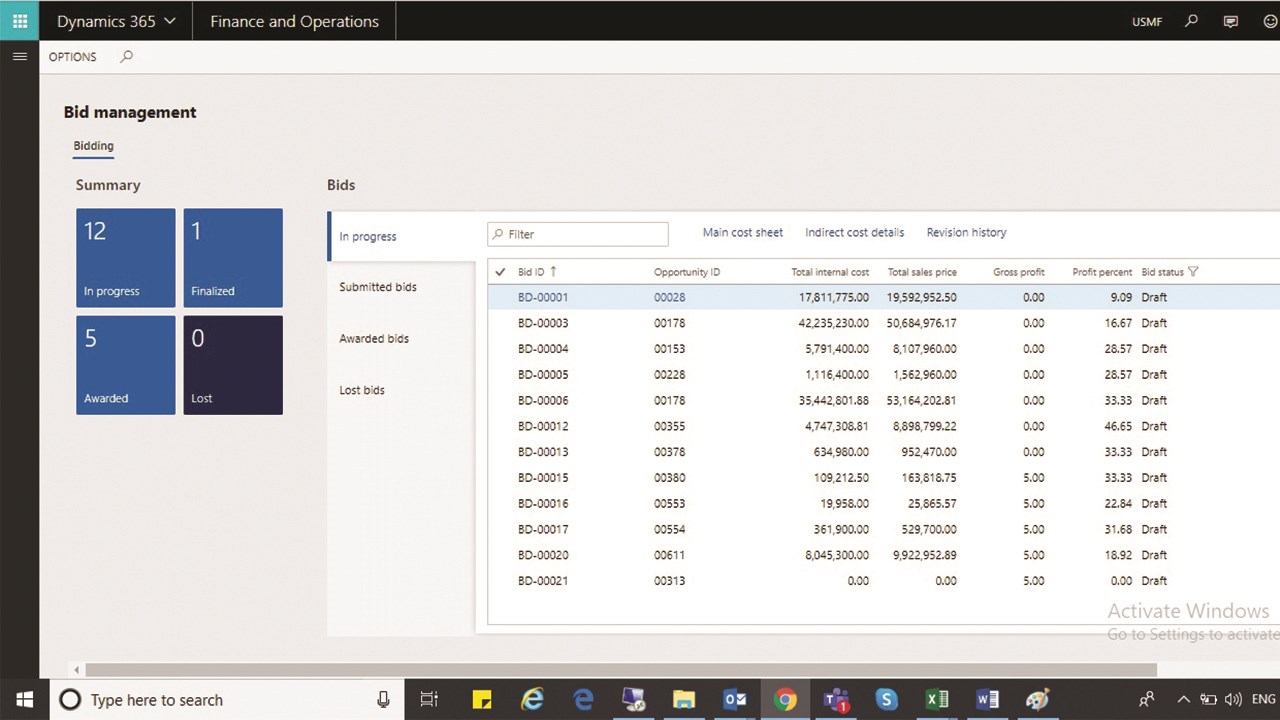1280x720 pixels.
Task: Click the Profit percent column header
Action: point(1102,272)
